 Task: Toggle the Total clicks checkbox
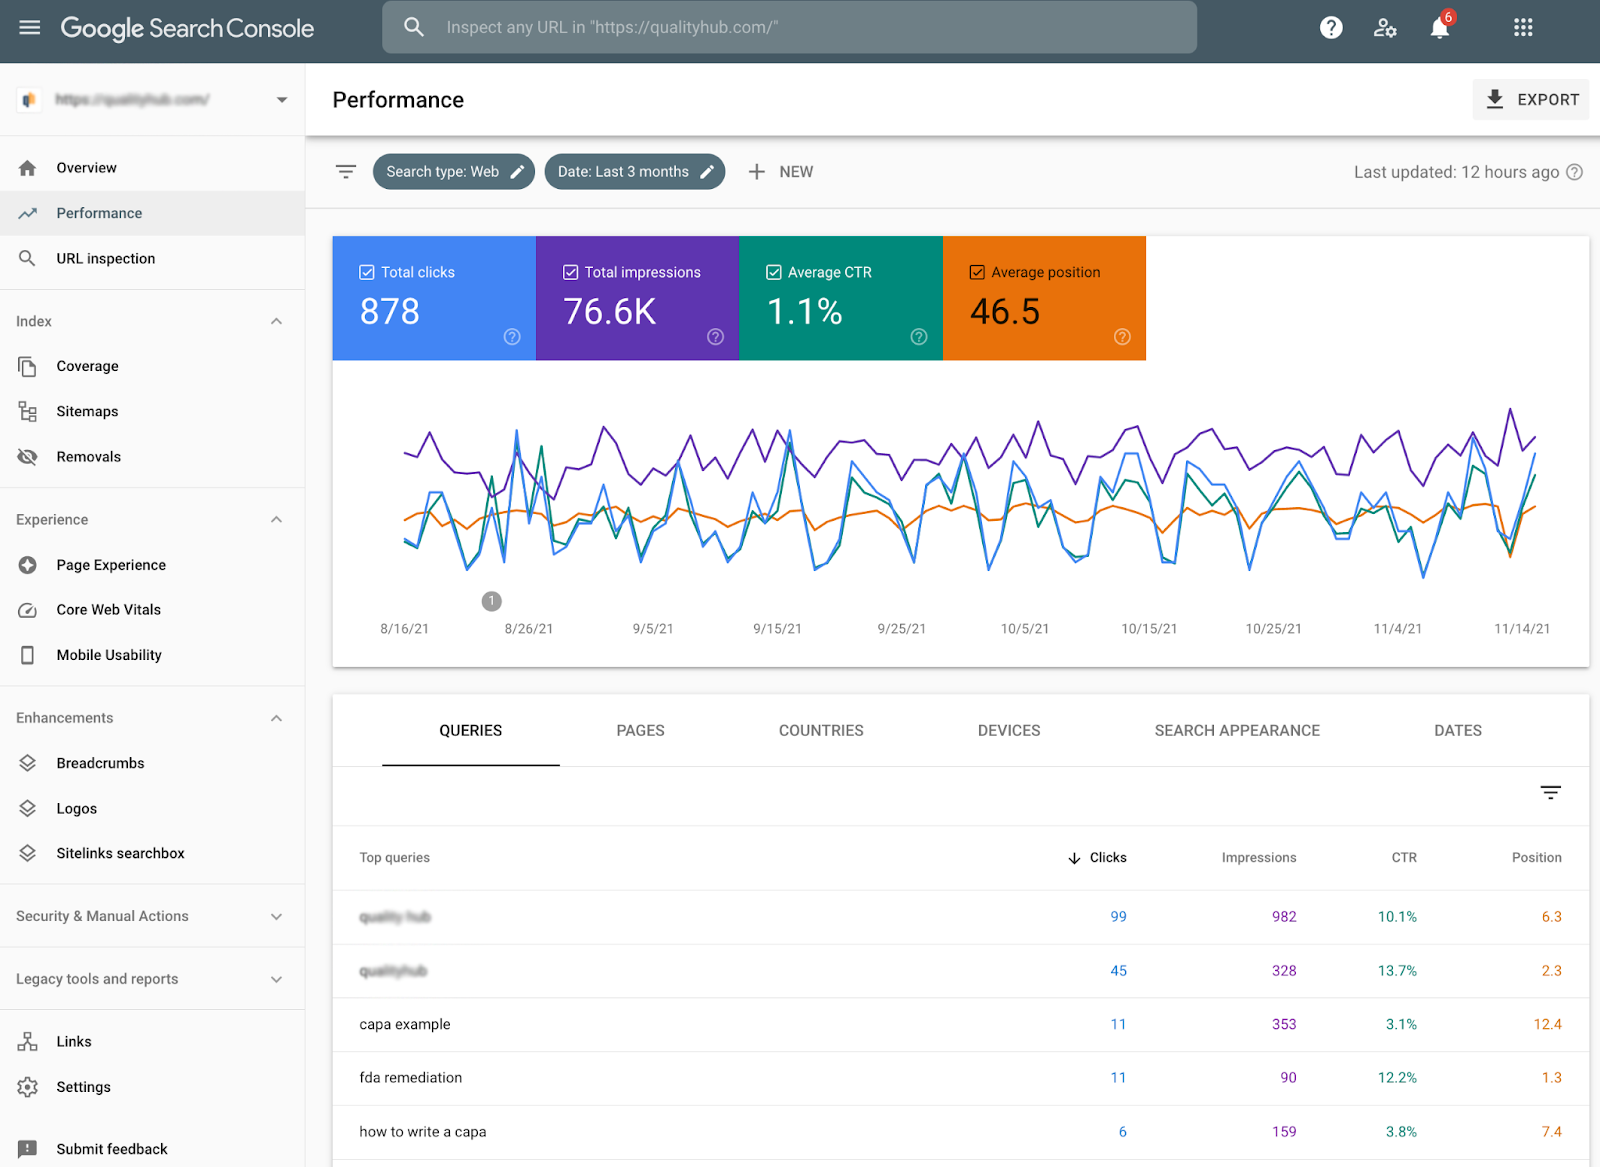367,272
